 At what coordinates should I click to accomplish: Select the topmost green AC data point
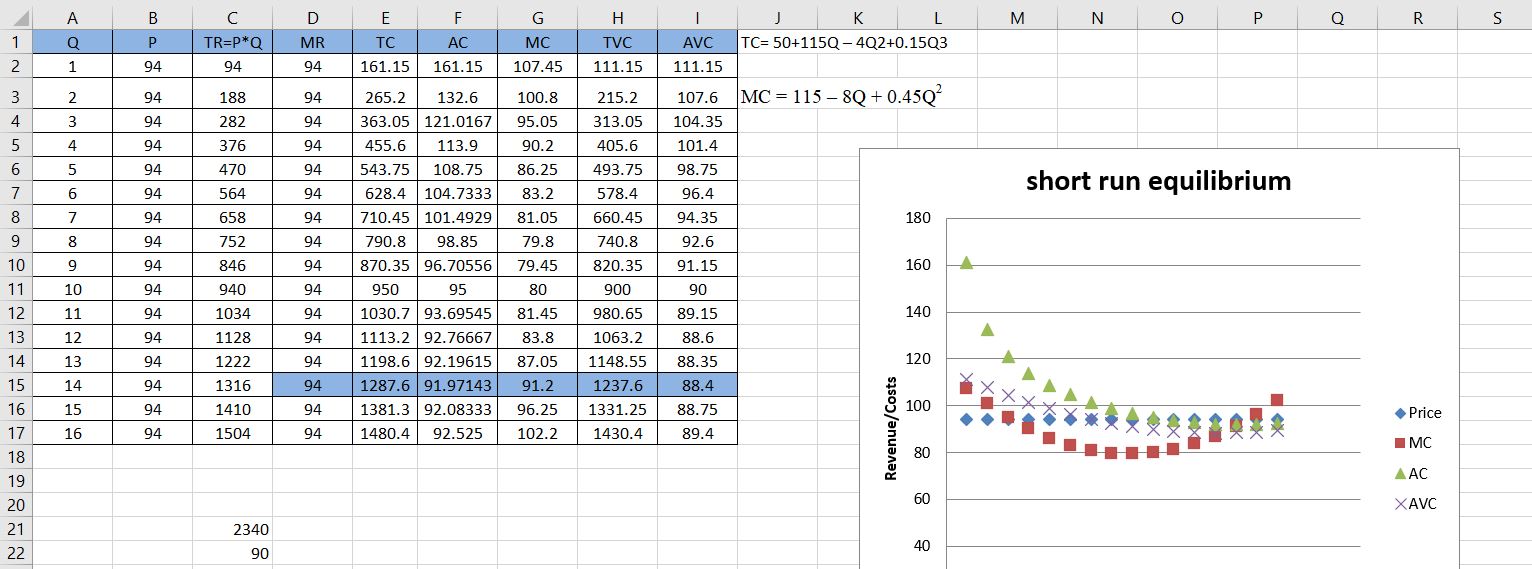tap(966, 262)
